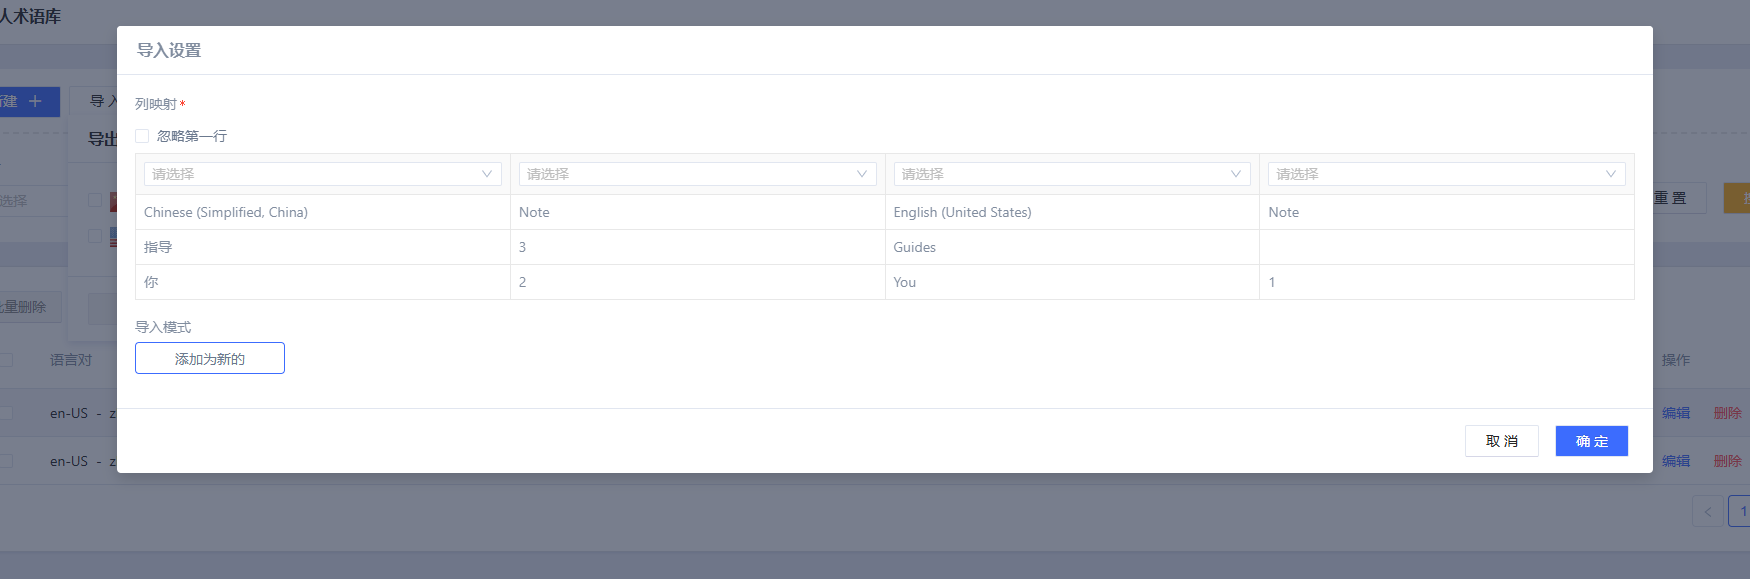Viewport: 1750px width, 579px height.
Task: Select the 添加为新的 import mode
Action: 210,358
